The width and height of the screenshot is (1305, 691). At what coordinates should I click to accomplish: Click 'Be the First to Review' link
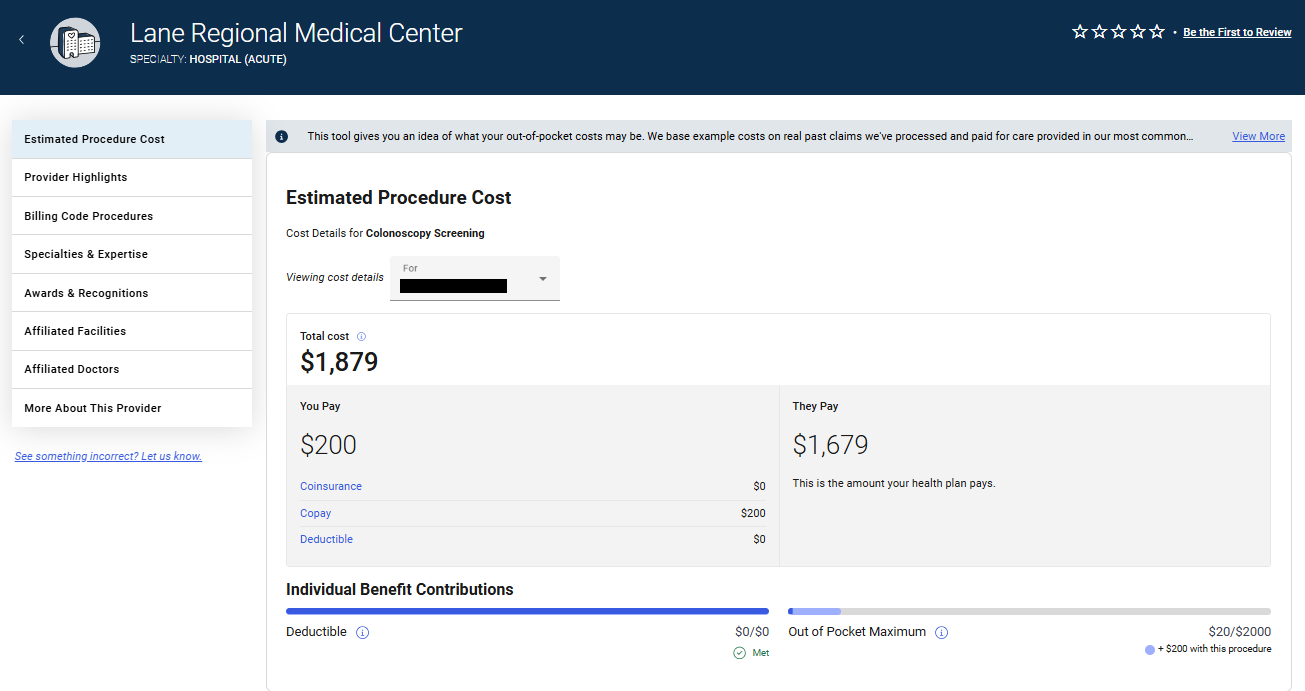[1237, 32]
